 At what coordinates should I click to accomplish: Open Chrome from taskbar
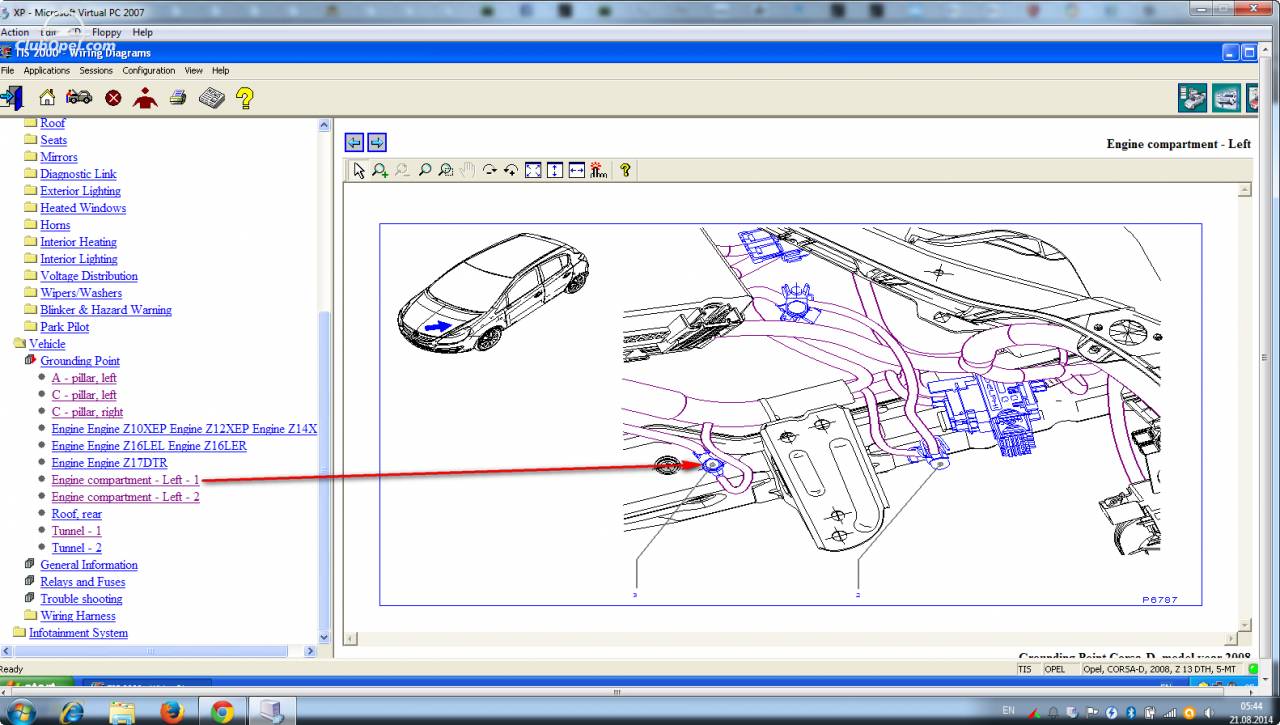coord(222,712)
